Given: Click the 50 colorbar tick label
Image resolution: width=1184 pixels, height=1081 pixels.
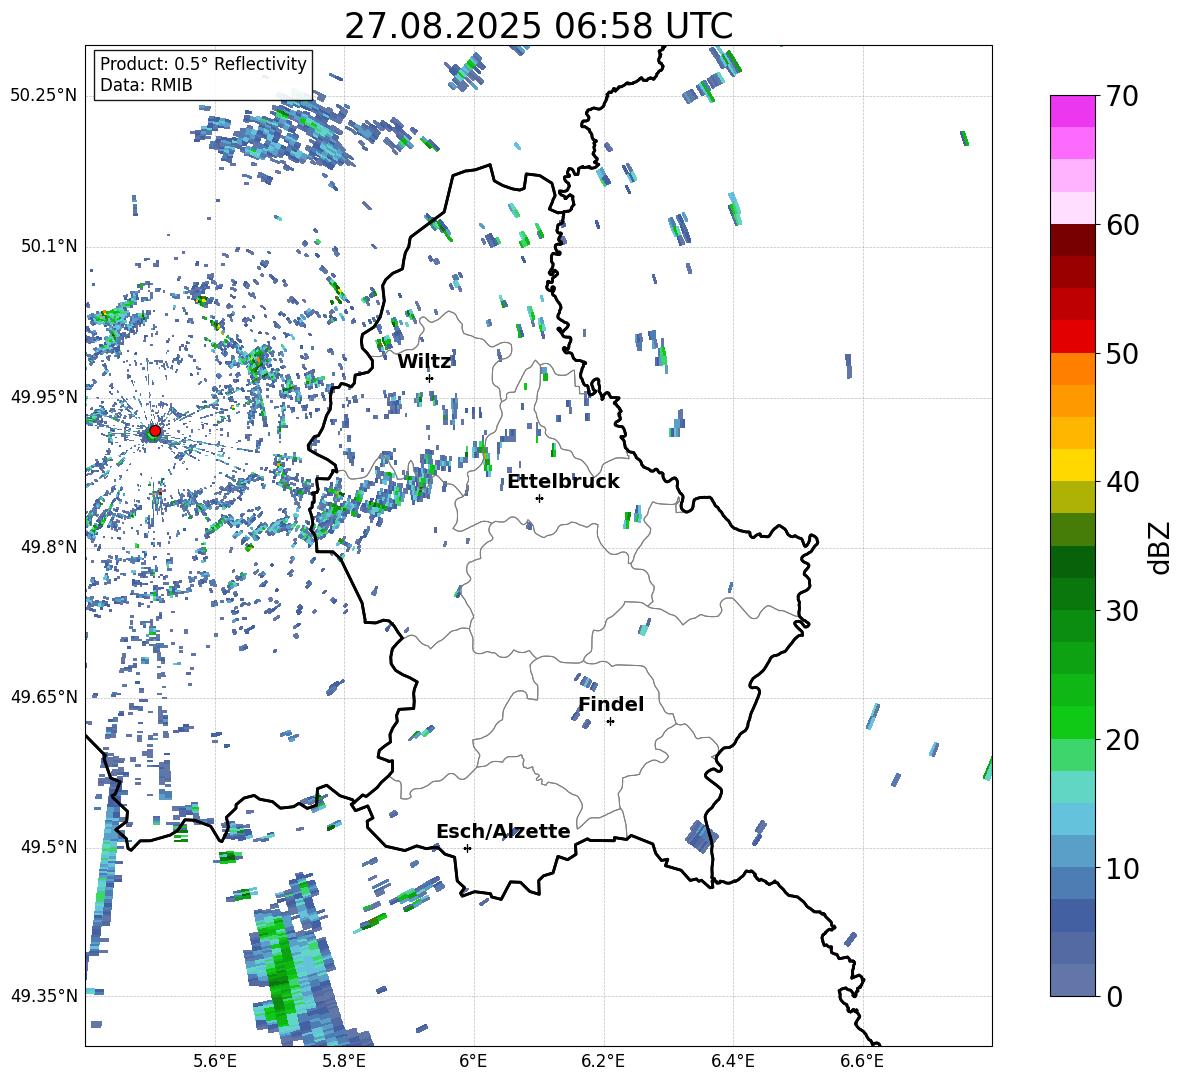Looking at the screenshot, I should click(x=1121, y=354).
